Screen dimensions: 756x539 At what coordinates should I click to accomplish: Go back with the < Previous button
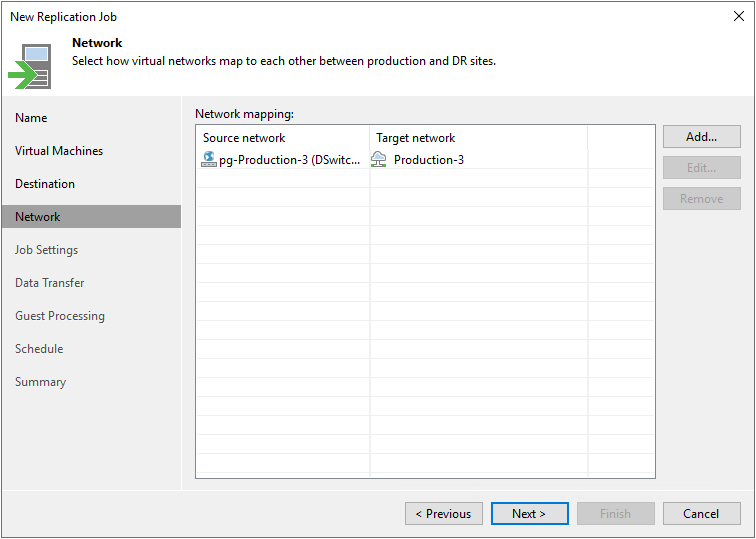(443, 514)
